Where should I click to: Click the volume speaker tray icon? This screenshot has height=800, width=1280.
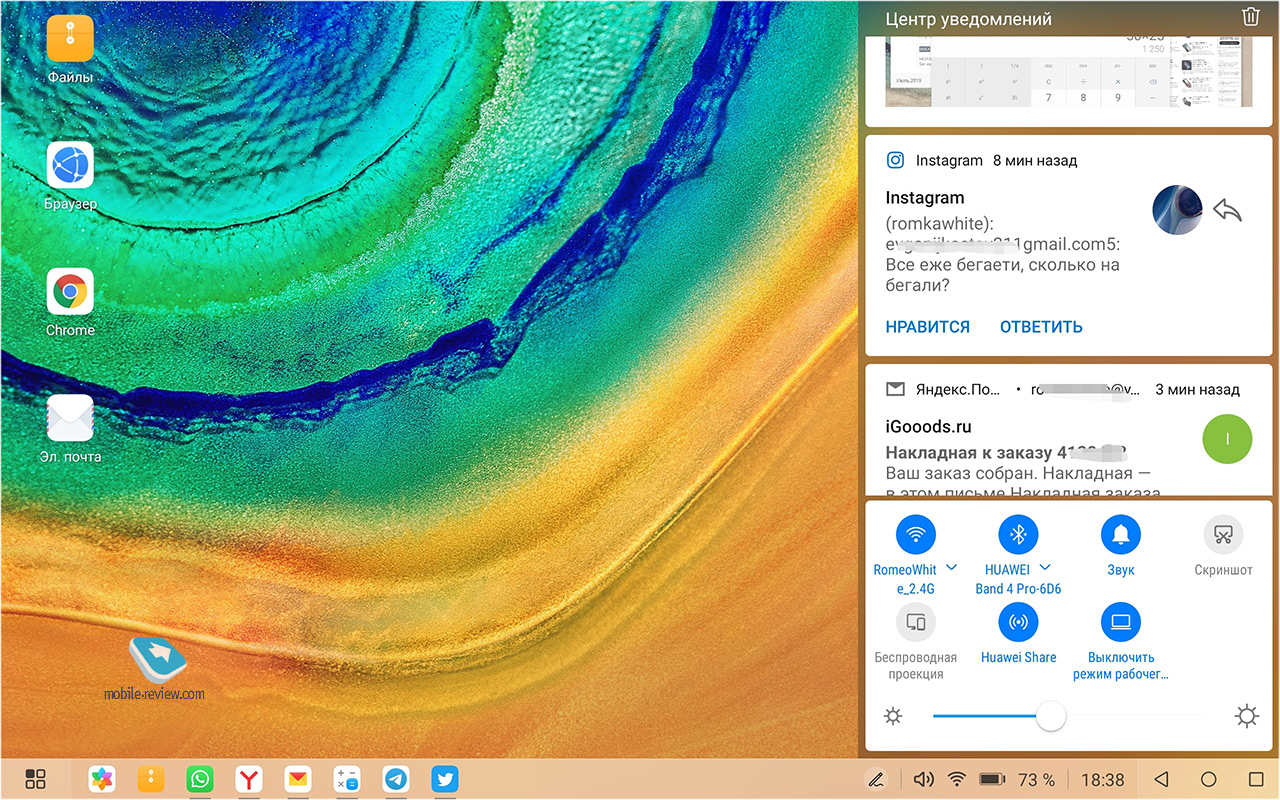tap(923, 779)
